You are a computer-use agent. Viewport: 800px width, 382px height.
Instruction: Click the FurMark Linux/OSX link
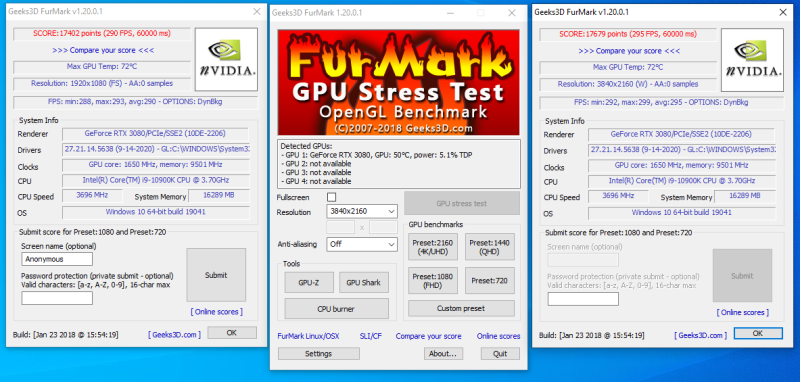(x=308, y=336)
